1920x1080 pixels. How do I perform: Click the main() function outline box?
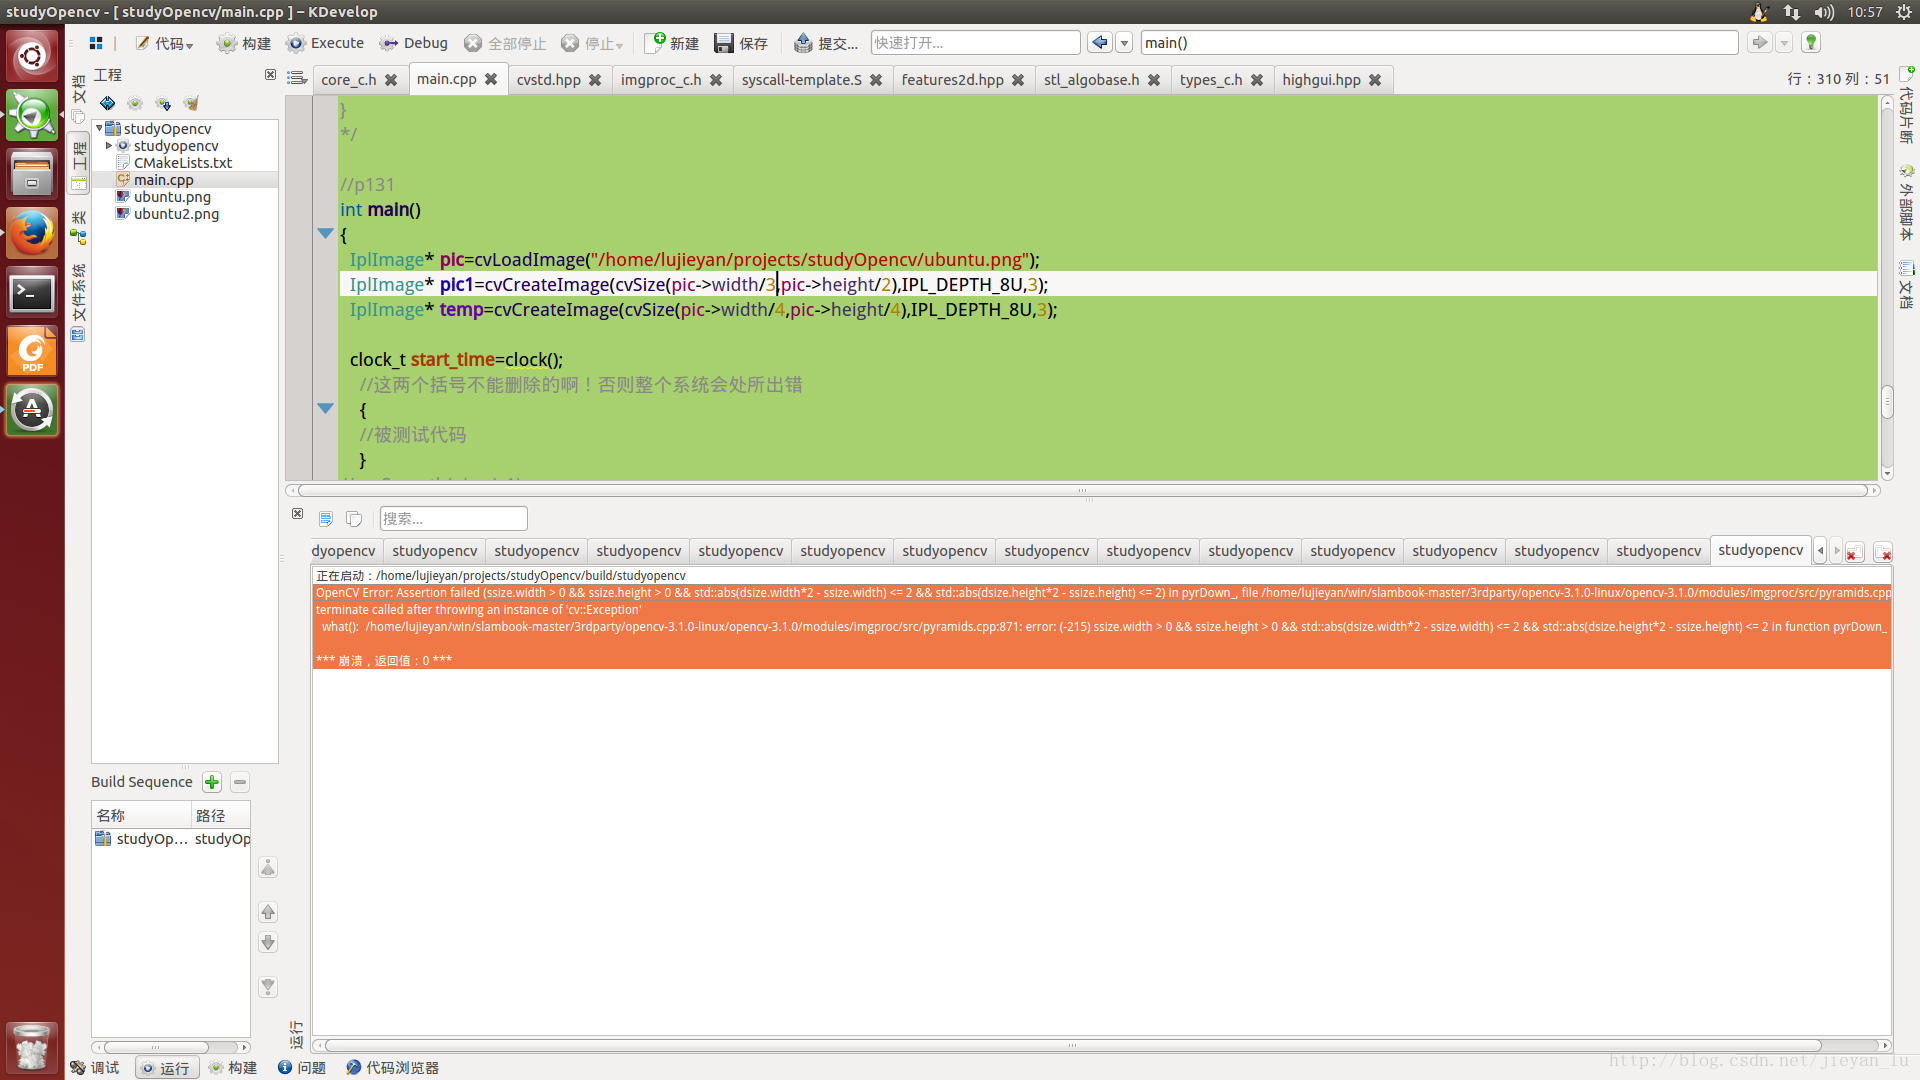pyautogui.click(x=1439, y=43)
